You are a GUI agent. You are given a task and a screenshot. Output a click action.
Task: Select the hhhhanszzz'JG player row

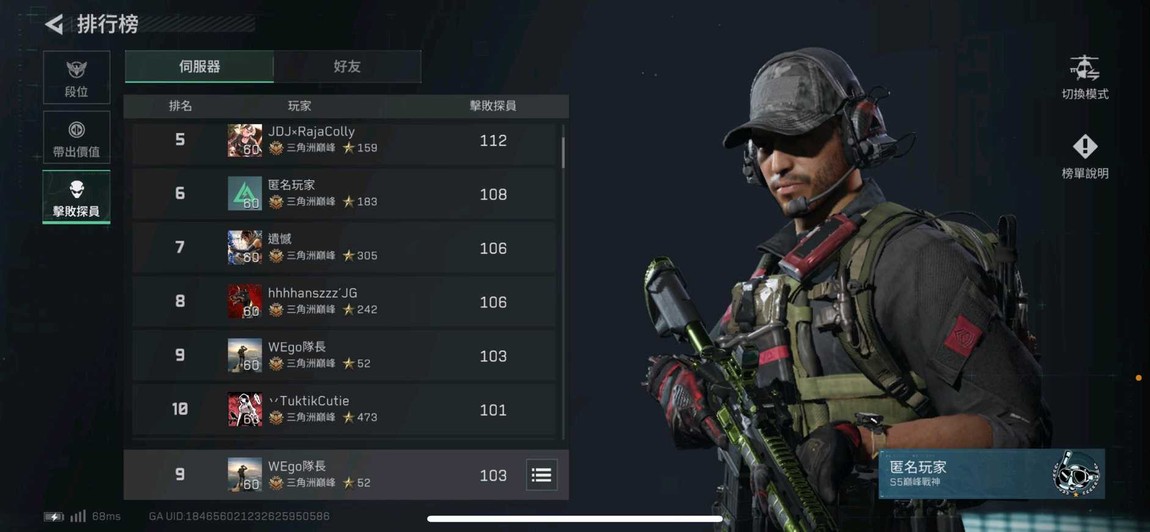pos(344,302)
